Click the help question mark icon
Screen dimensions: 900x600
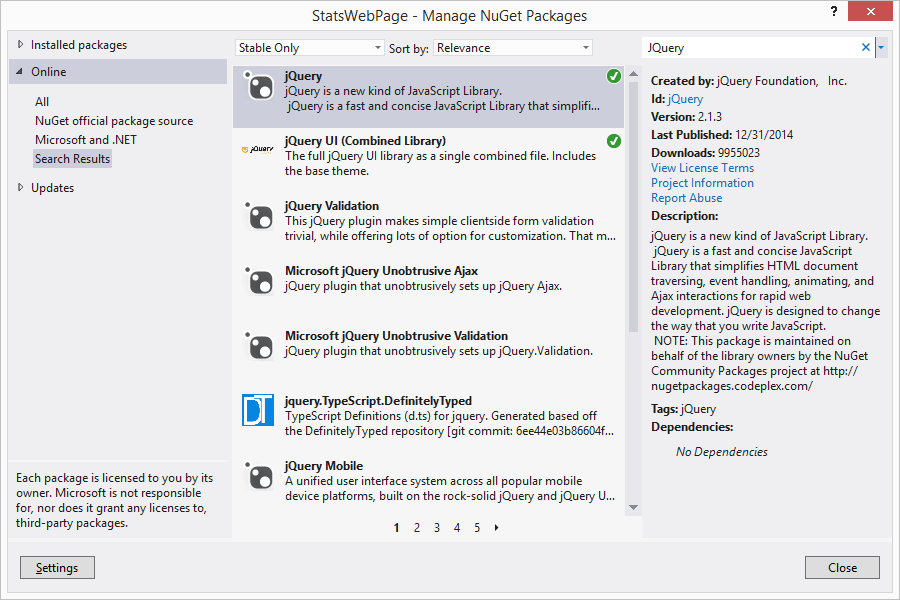click(834, 11)
